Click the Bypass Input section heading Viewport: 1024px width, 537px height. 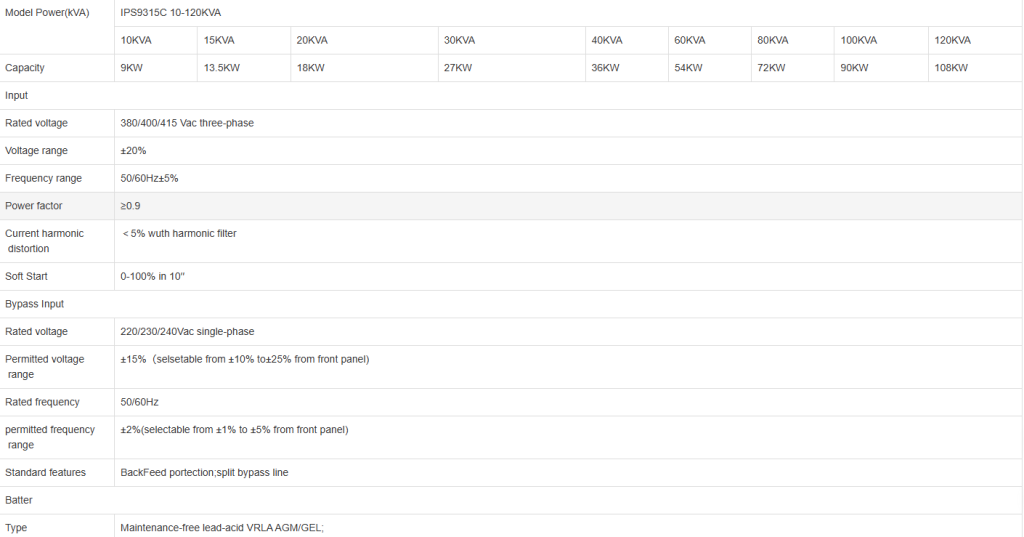(x=34, y=304)
